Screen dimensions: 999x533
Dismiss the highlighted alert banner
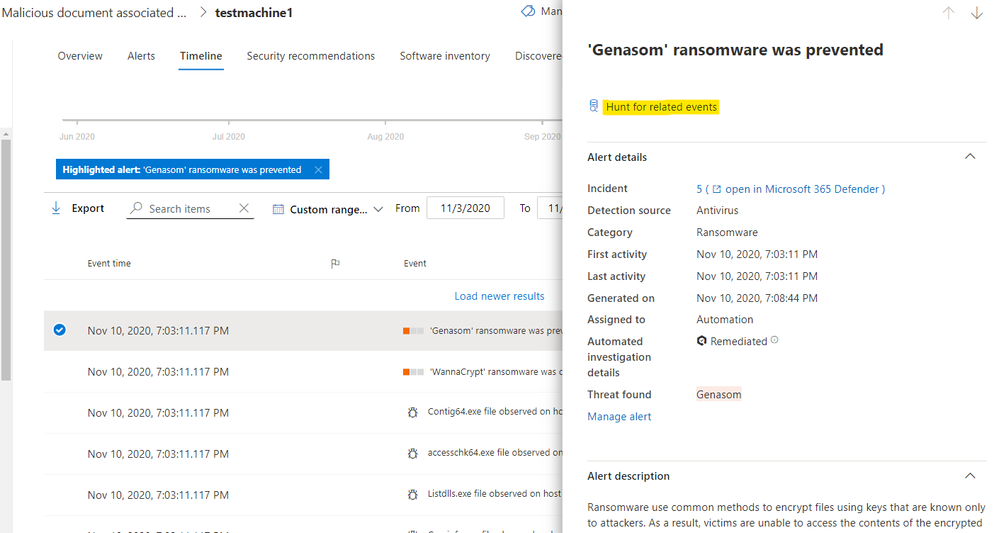(x=318, y=170)
